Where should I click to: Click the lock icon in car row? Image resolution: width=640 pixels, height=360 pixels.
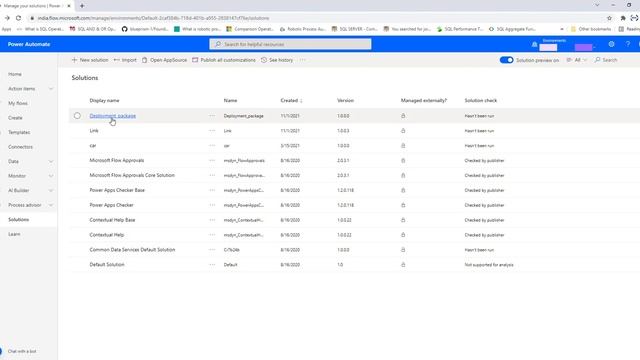pyautogui.click(x=403, y=146)
